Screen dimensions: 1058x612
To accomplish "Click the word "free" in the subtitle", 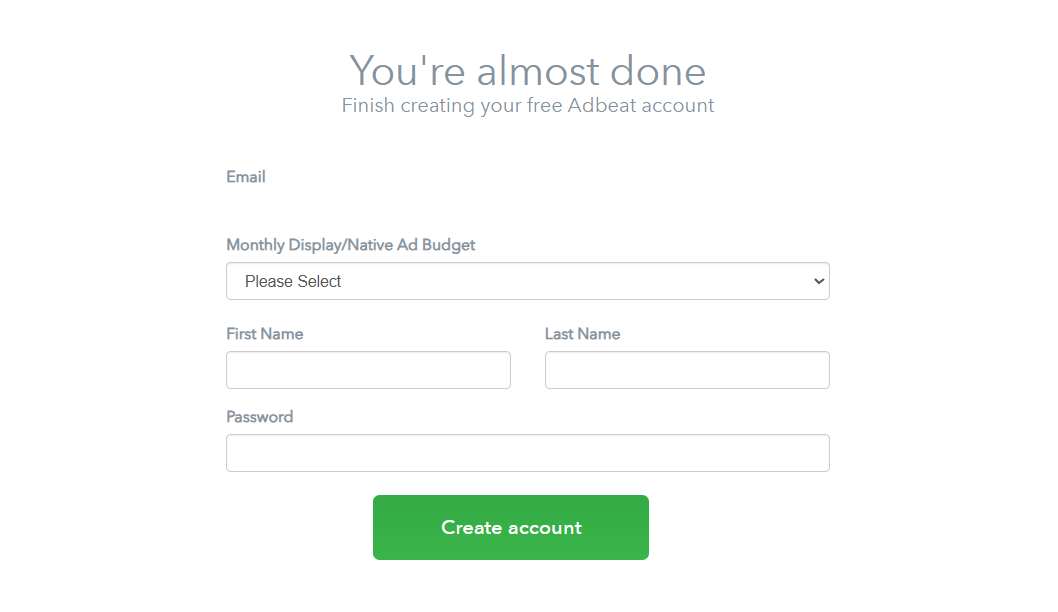I will coord(545,105).
